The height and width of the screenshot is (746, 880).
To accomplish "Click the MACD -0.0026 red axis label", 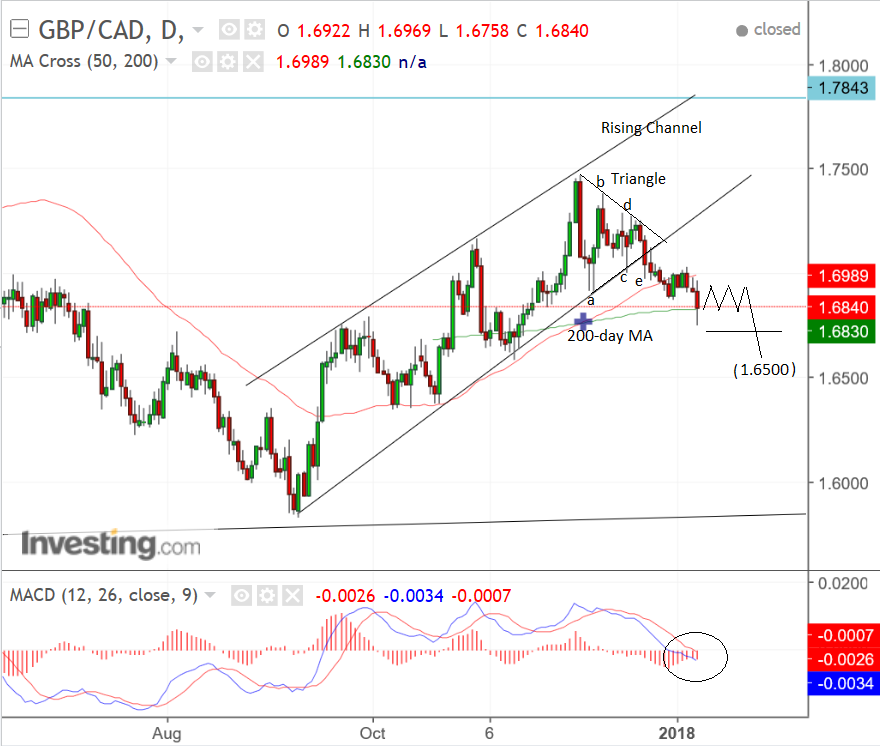I will [842, 660].
